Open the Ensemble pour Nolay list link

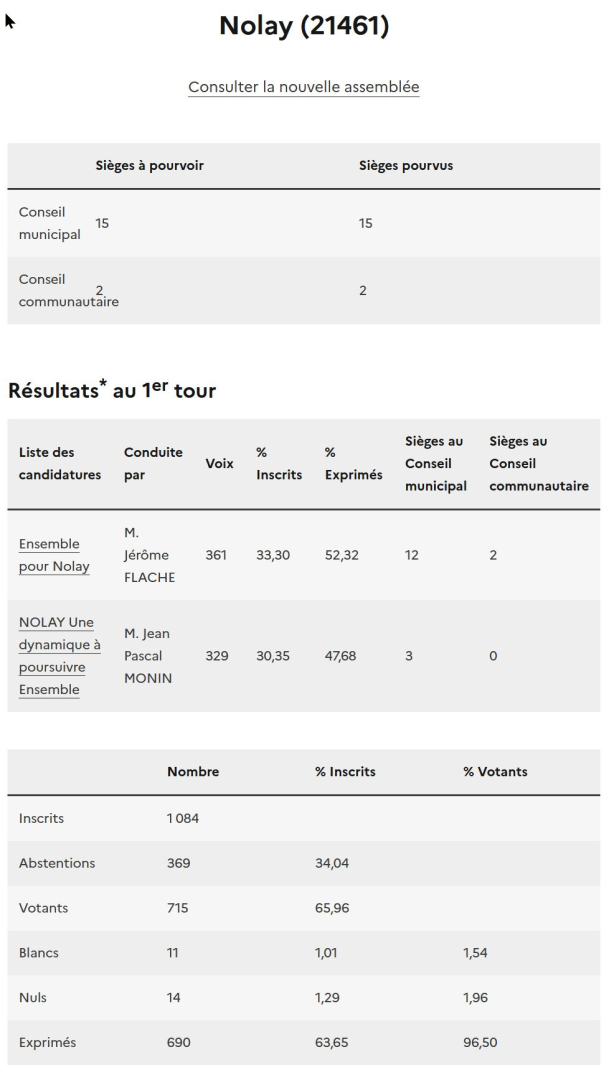[54, 555]
